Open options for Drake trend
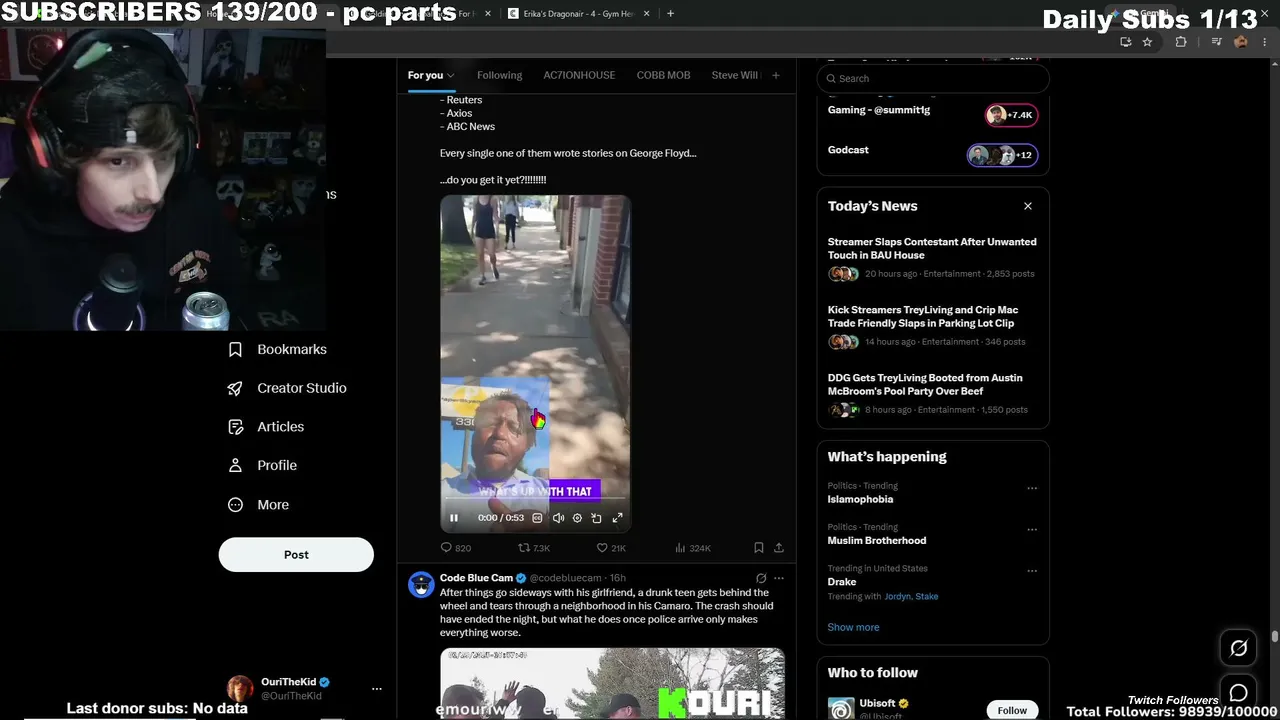The width and height of the screenshot is (1280, 720). pyautogui.click(x=1032, y=571)
